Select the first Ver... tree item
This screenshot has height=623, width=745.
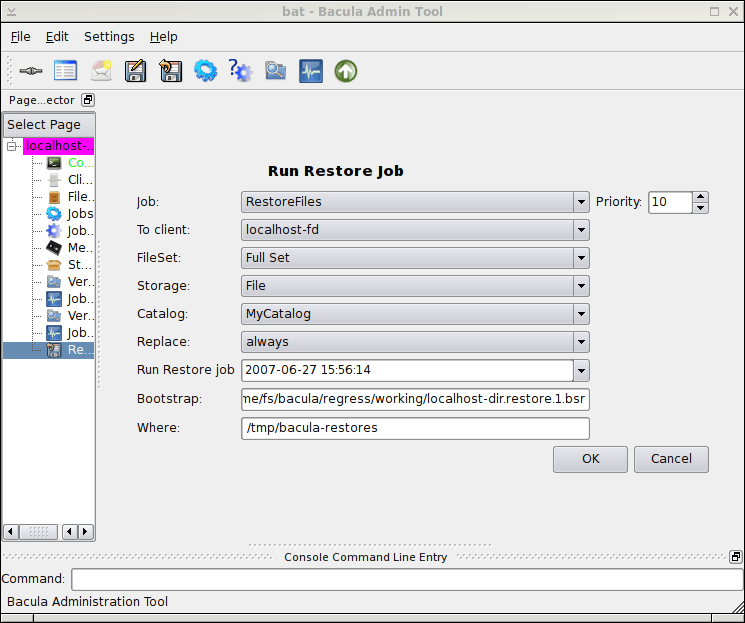pos(70,282)
